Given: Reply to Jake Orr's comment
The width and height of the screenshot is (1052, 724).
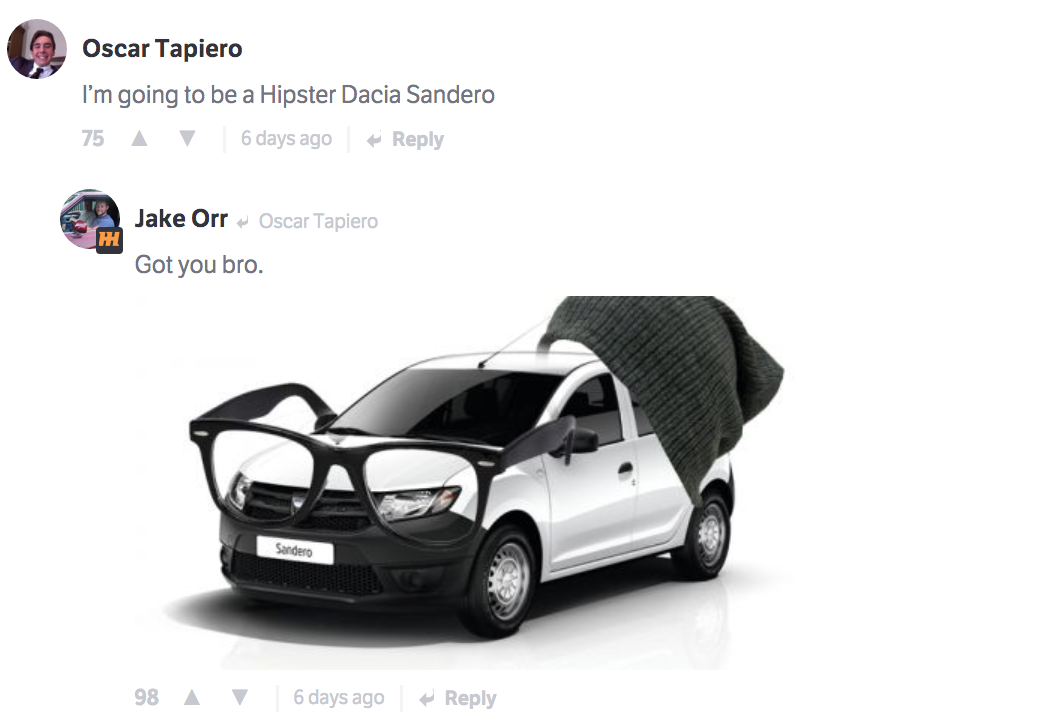Looking at the screenshot, I should click(x=458, y=698).
